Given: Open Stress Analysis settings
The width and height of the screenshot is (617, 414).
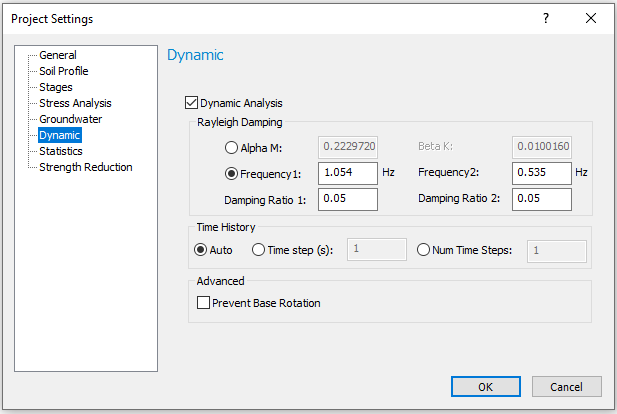Looking at the screenshot, I should click(75, 103).
